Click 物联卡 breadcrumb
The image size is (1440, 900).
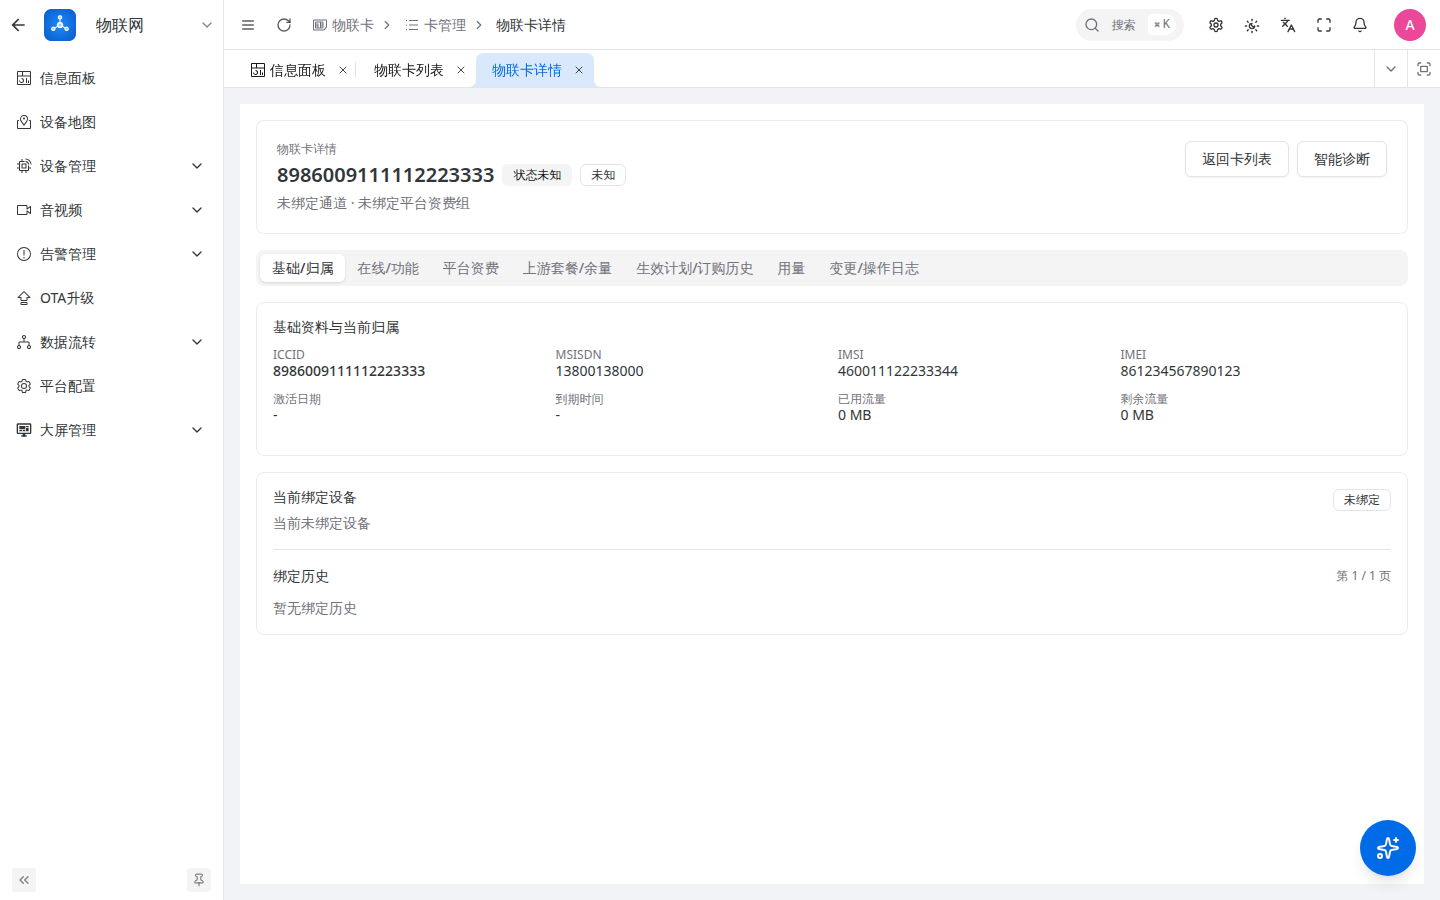pos(343,25)
